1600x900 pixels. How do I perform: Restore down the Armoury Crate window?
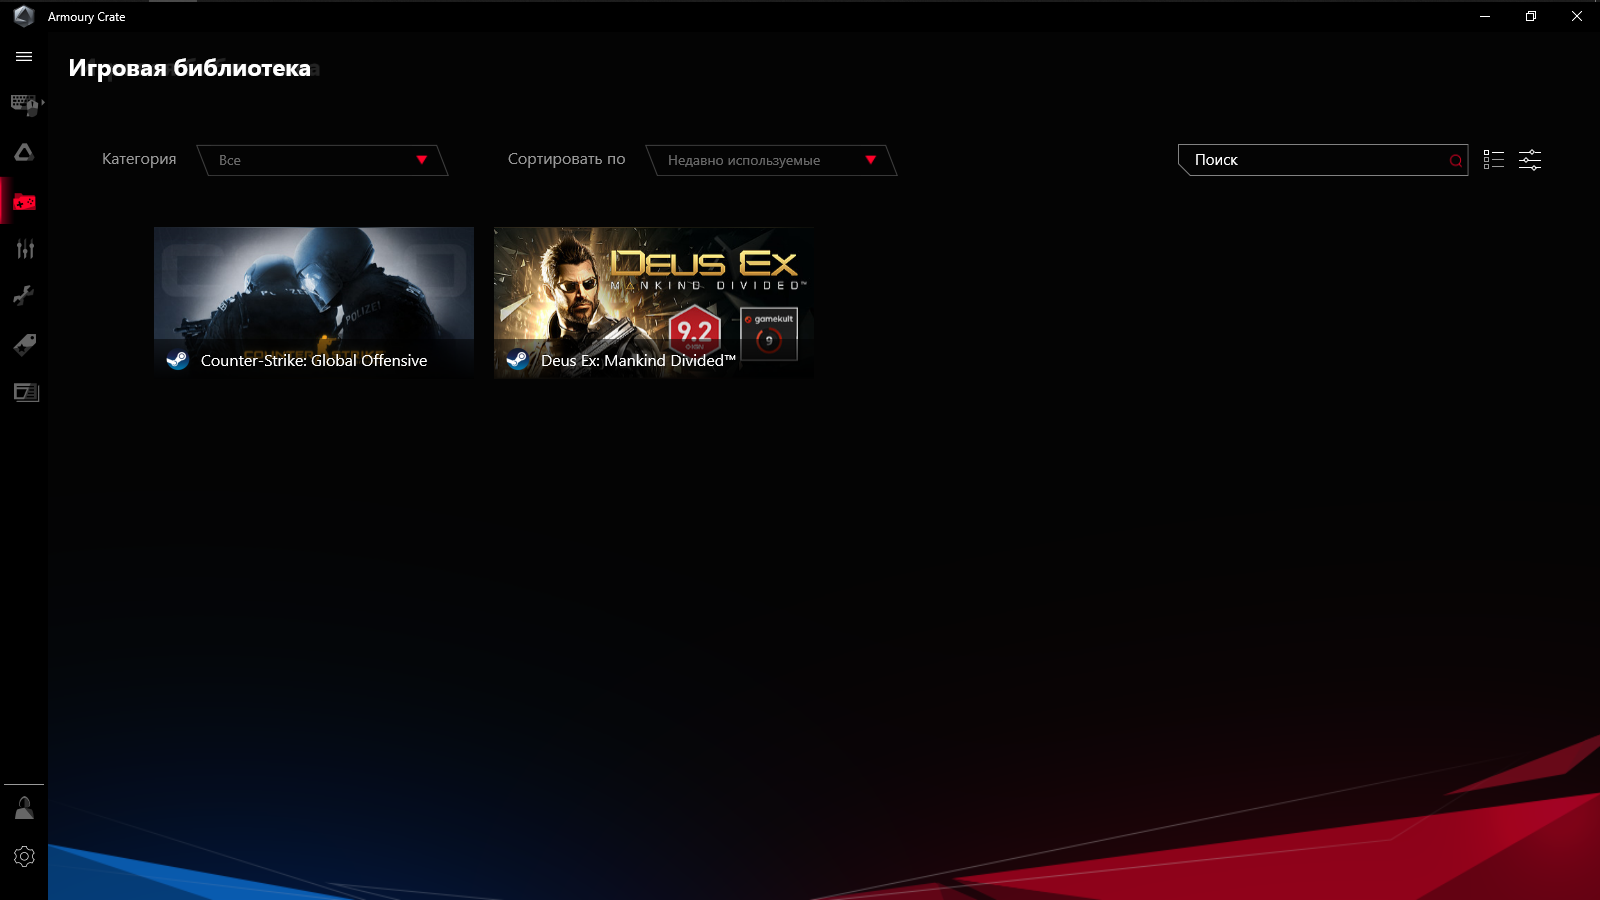[x=1531, y=16]
